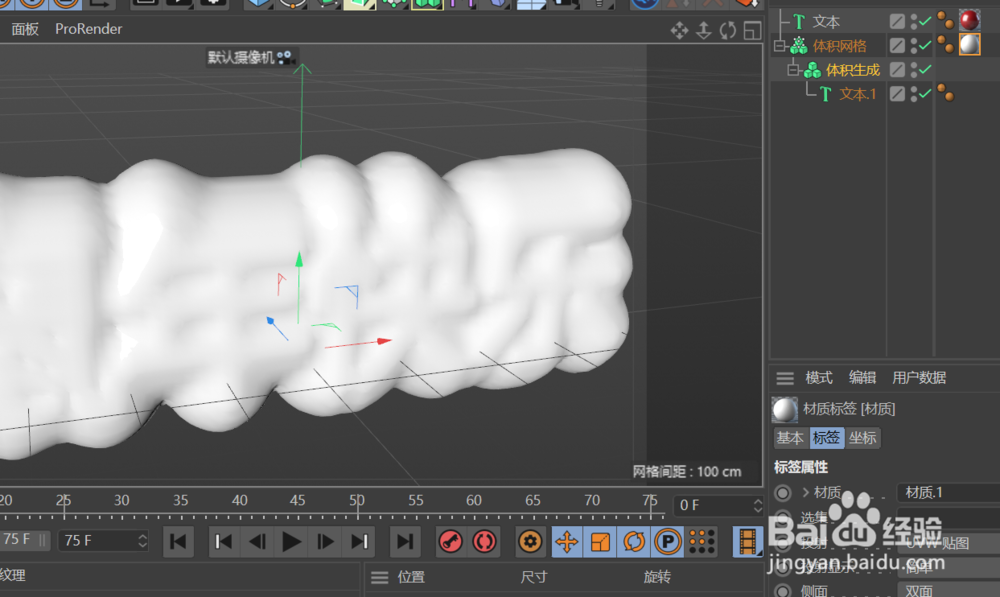This screenshot has height=597, width=1000.
Task: Toggle scale keying icon in playback bar
Action: pyautogui.click(x=601, y=542)
